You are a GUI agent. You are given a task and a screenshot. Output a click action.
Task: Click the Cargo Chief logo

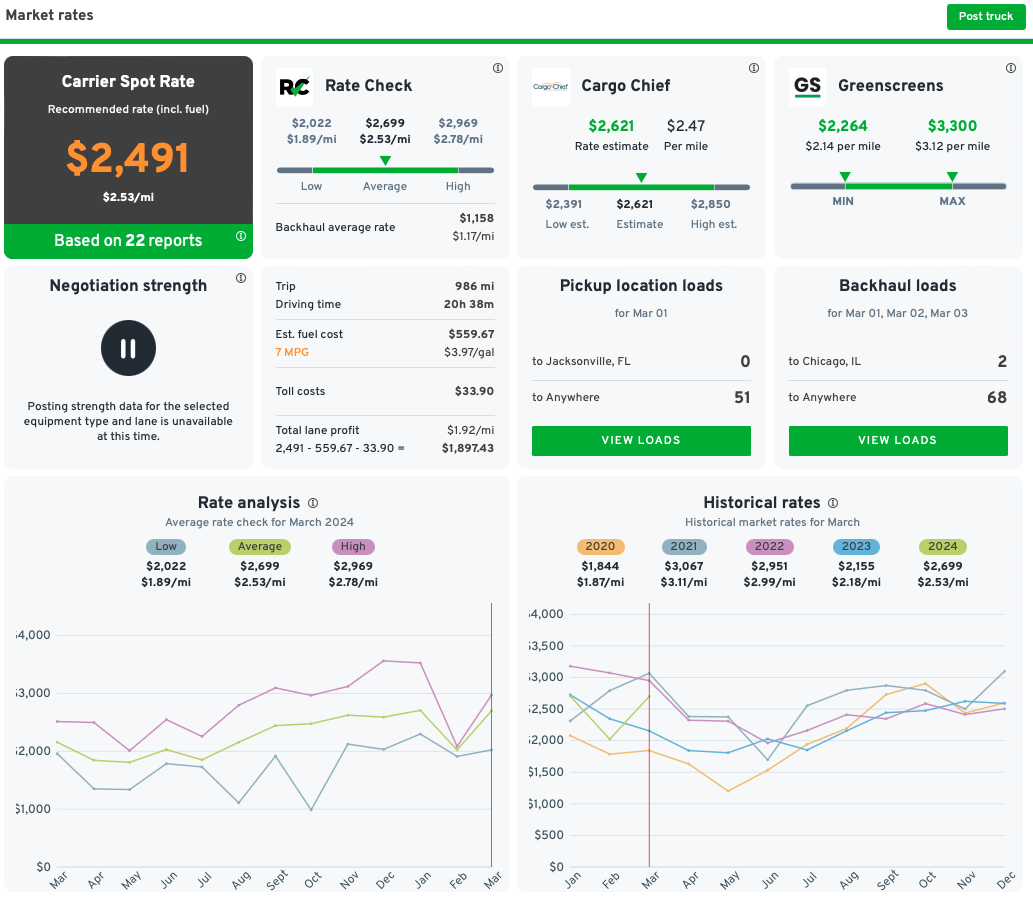point(550,86)
